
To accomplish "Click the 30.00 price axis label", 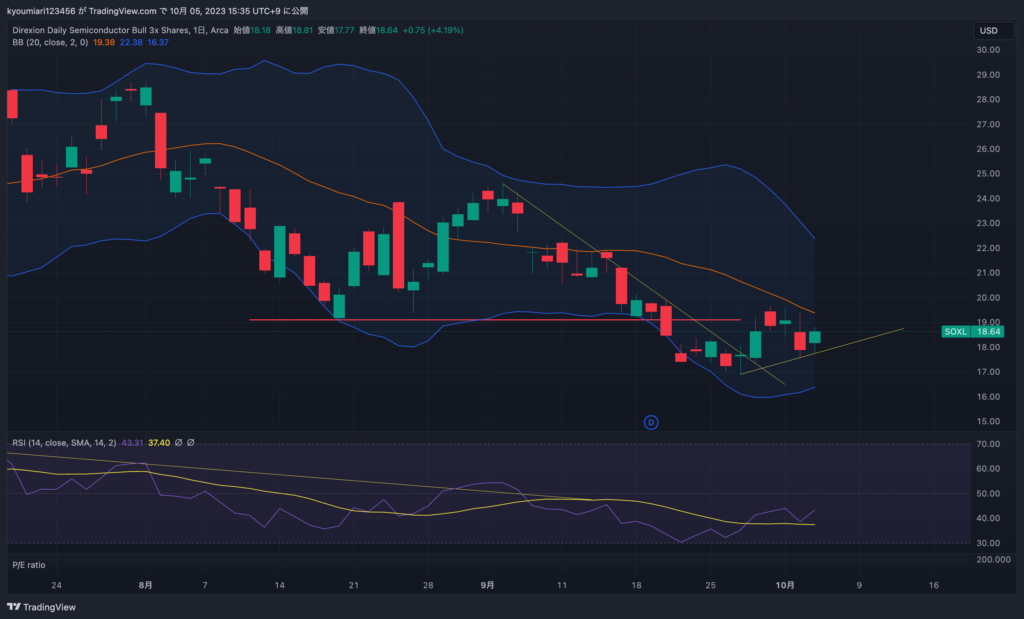I will click(x=988, y=50).
